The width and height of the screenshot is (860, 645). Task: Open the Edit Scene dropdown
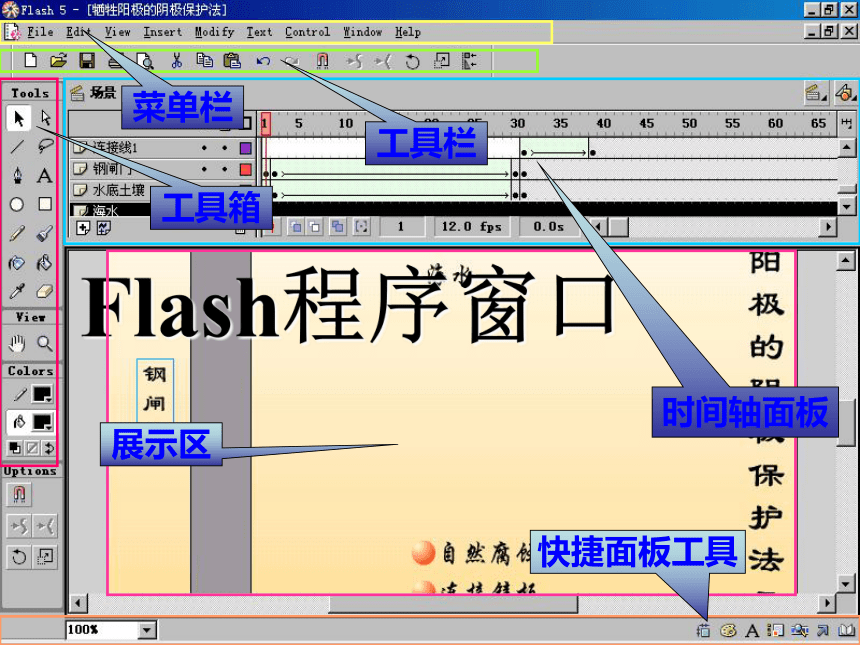(x=815, y=93)
